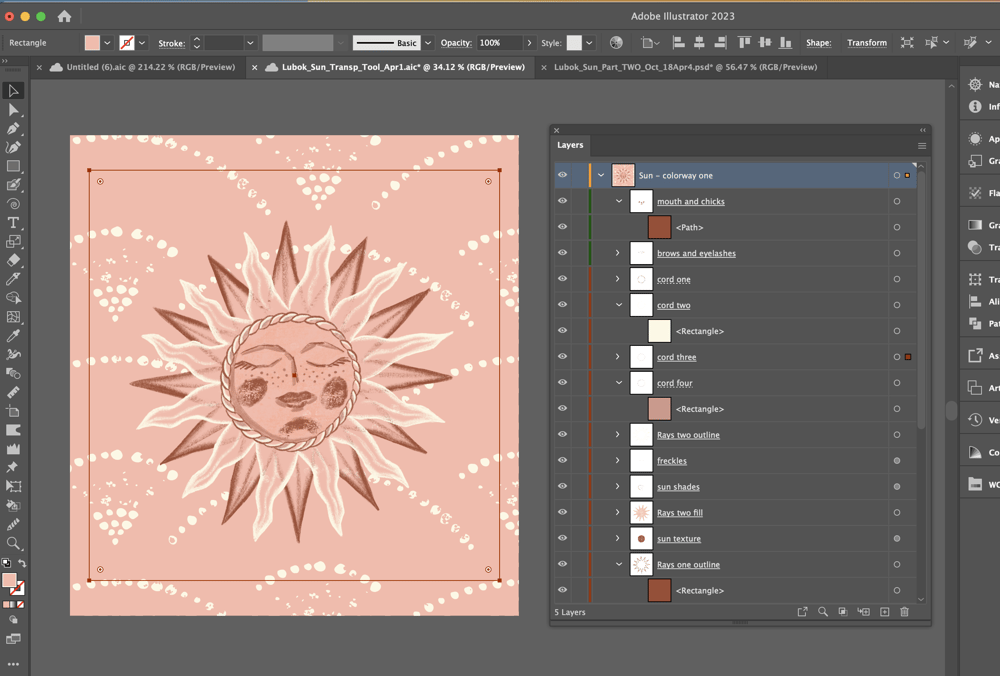Image resolution: width=1000 pixels, height=676 pixels.
Task: Hide the sun shades layer
Action: 562,486
